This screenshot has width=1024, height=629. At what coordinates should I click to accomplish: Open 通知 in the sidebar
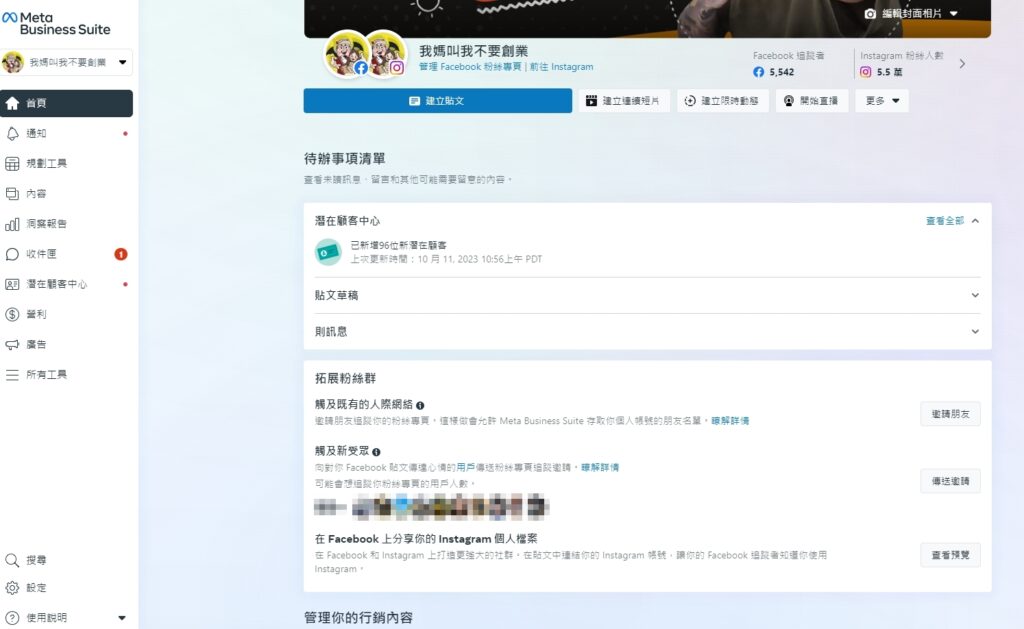67,133
